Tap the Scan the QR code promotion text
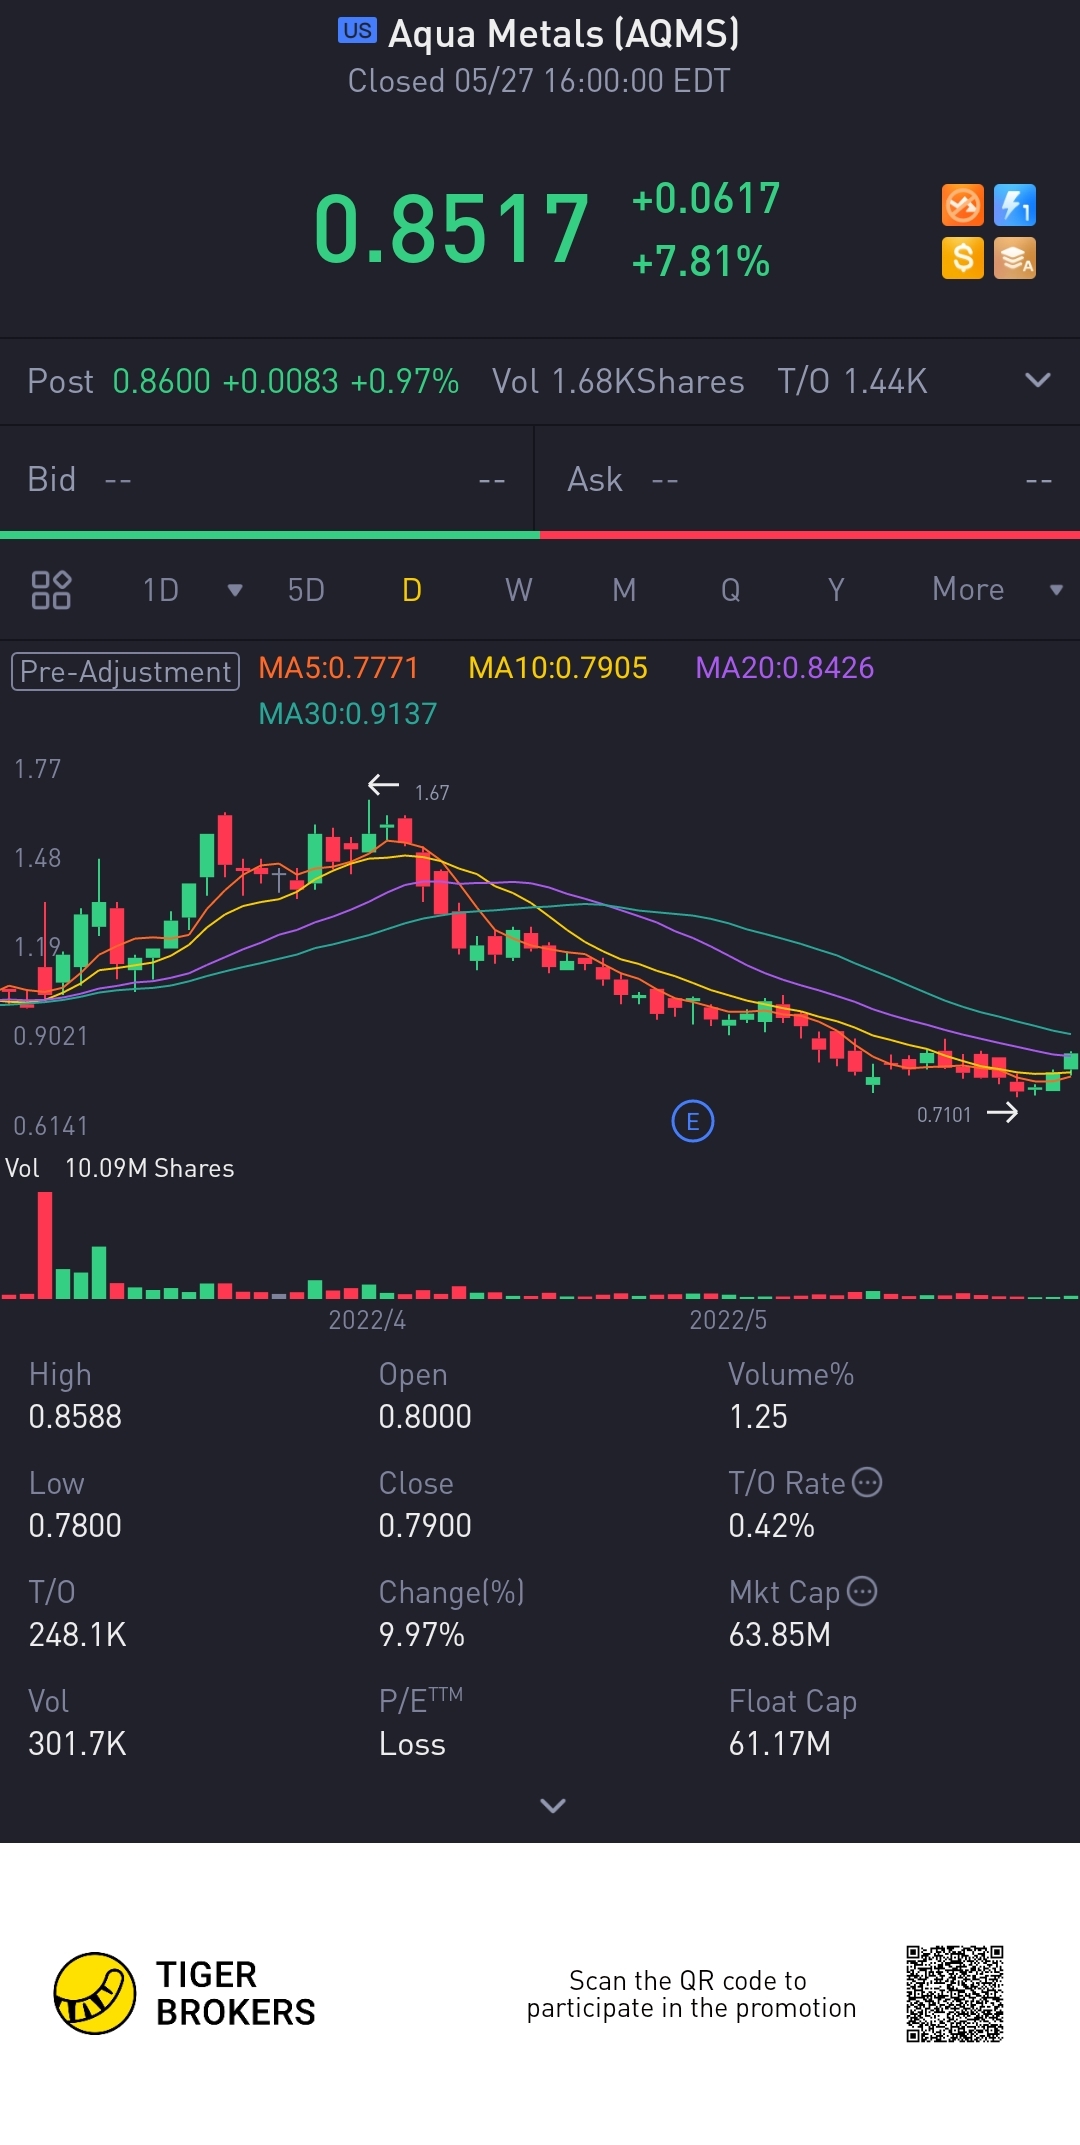The image size is (1080, 2145). [x=691, y=1994]
